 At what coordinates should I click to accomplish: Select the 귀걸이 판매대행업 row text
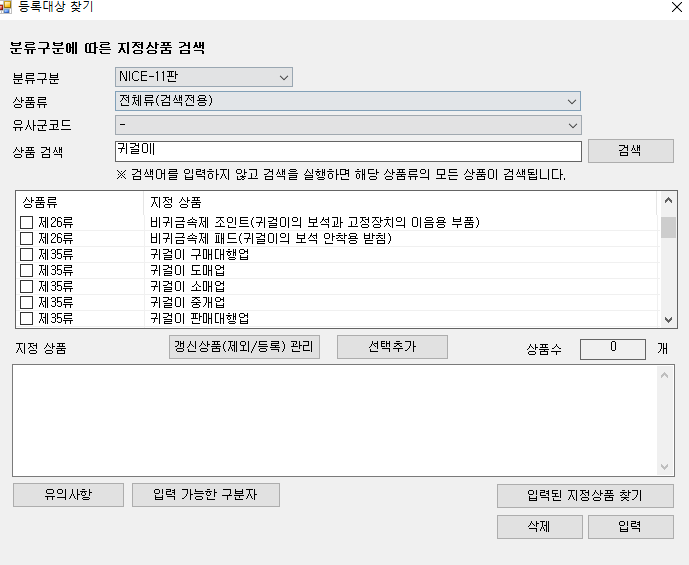click(x=199, y=318)
